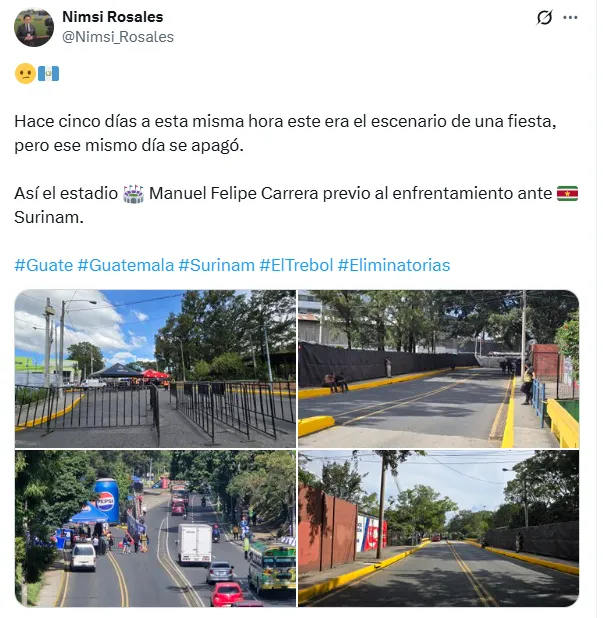This screenshot has height=618, width=603.
Task: Open the #Eliminatorias hashtag
Action: (x=394, y=265)
